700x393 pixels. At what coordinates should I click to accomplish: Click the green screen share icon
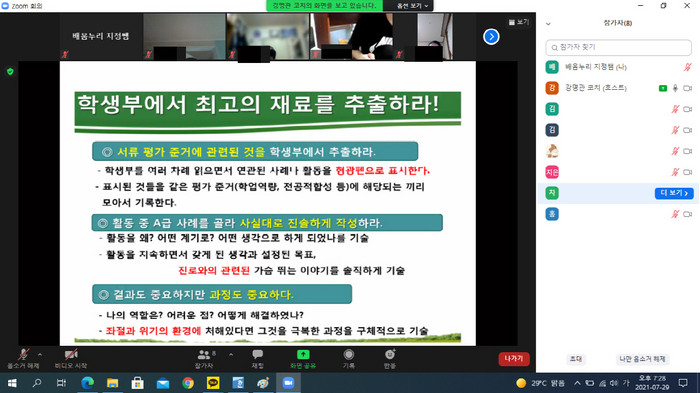303,355
